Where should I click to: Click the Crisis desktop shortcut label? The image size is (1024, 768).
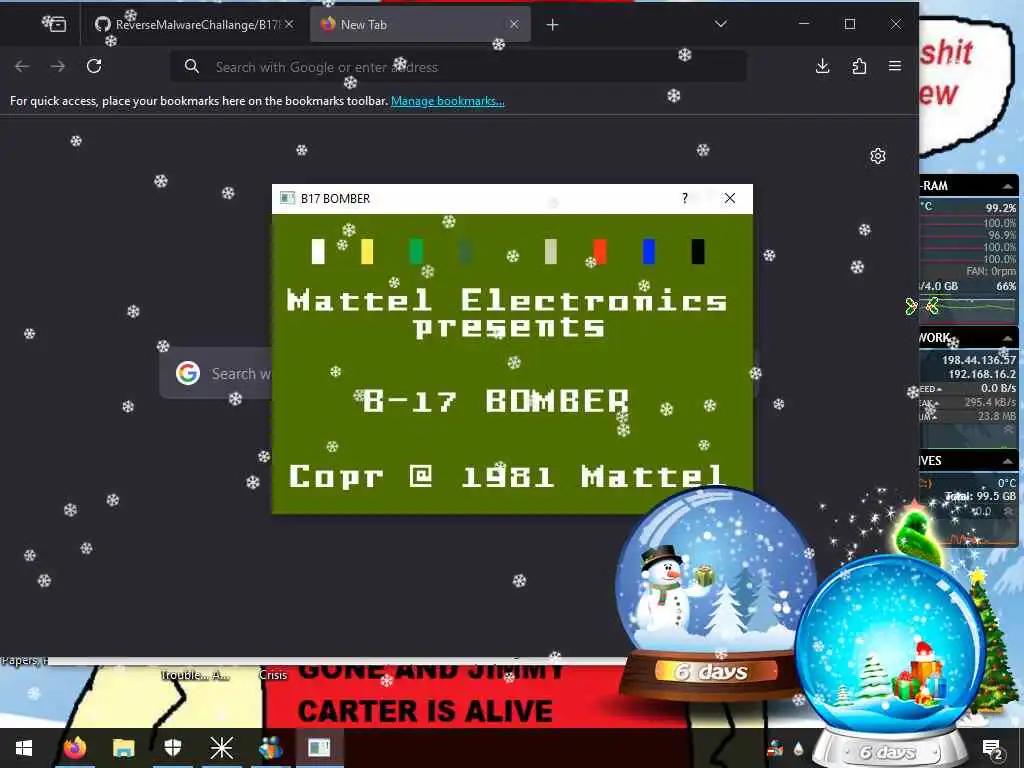(x=273, y=675)
